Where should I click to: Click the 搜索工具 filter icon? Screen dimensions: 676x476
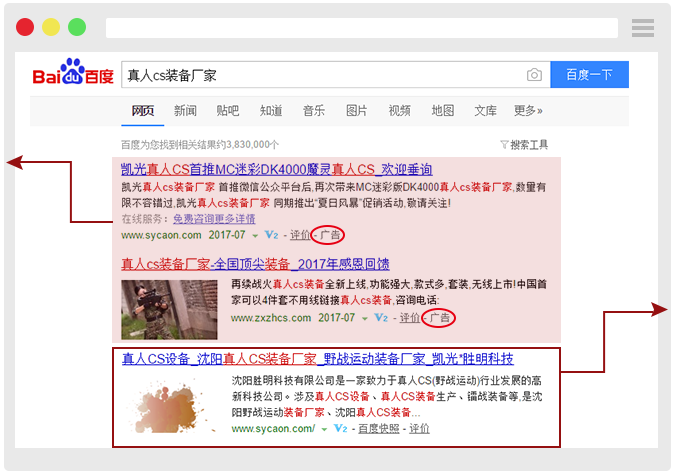click(504, 144)
